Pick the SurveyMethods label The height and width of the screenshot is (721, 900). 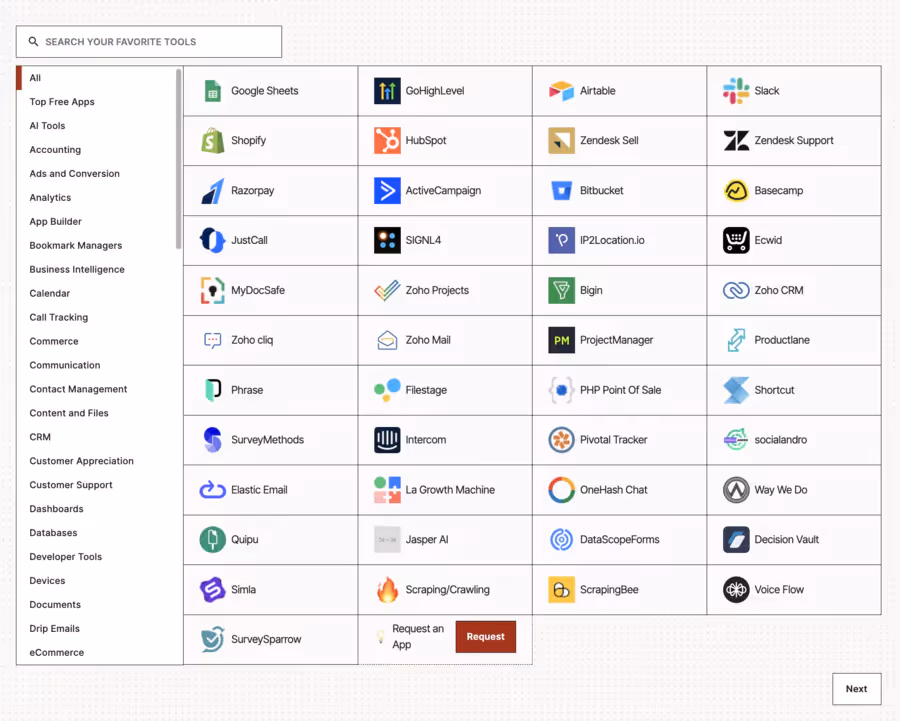[x=267, y=440]
